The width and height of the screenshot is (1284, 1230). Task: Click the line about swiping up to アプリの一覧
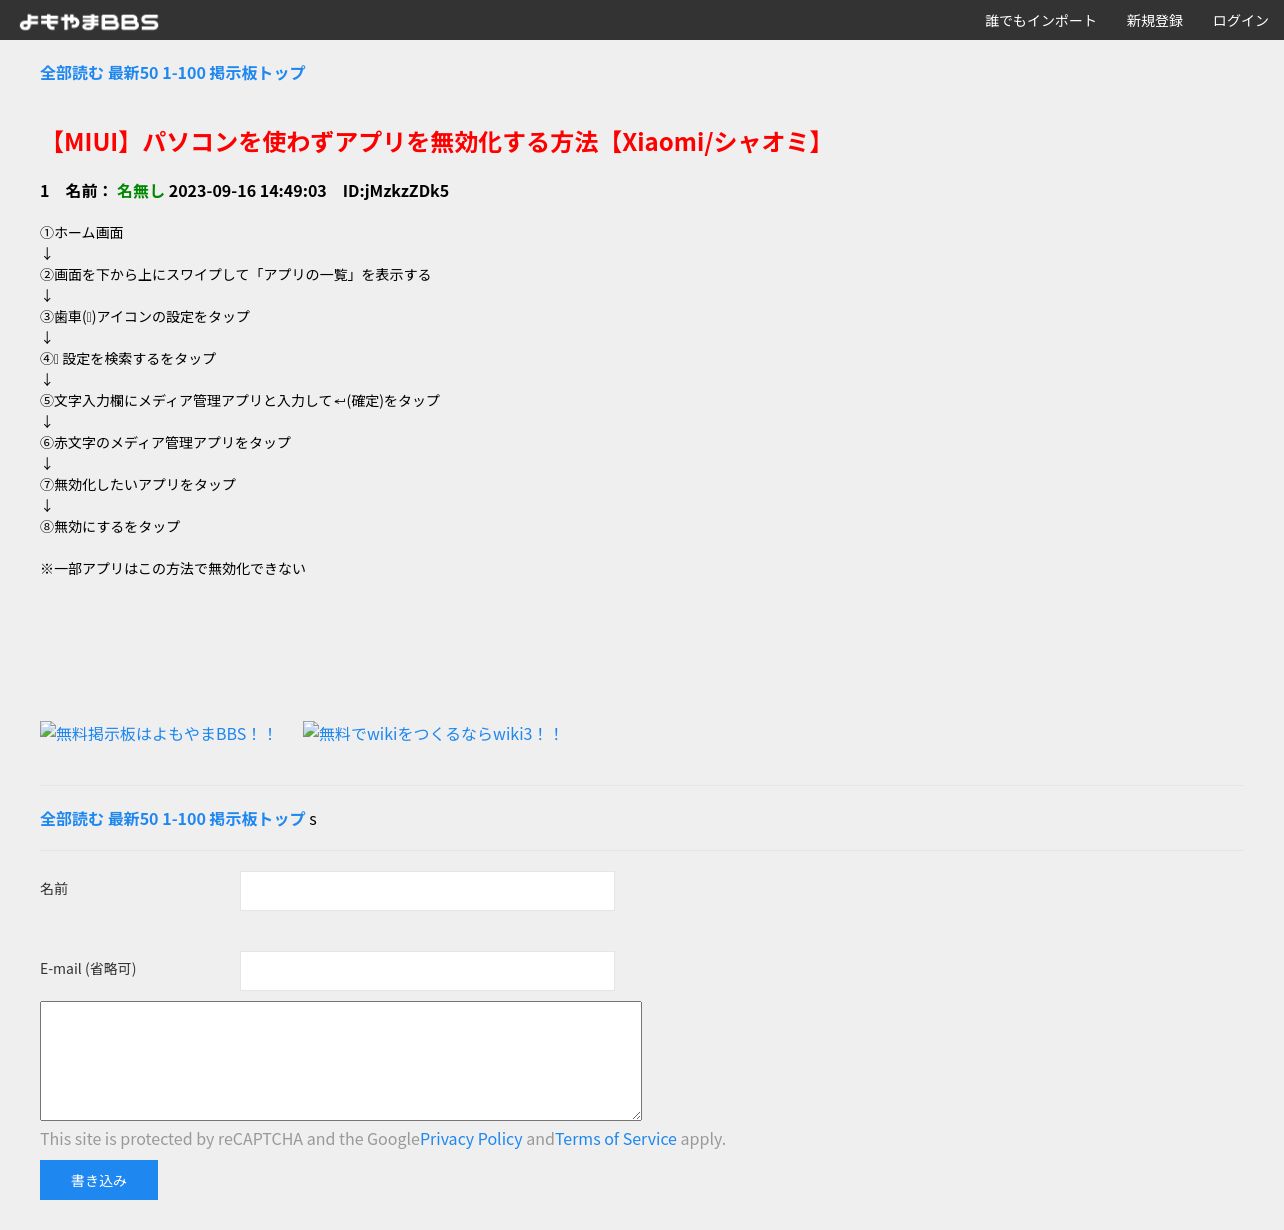click(236, 275)
